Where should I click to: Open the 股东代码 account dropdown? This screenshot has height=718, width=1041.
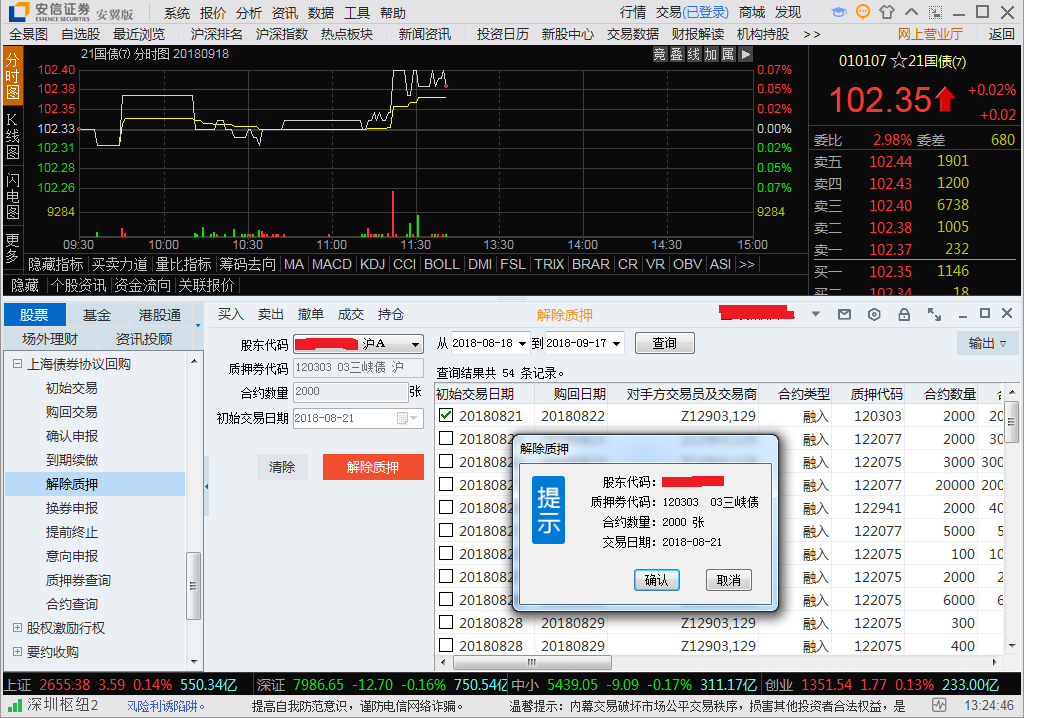(x=415, y=344)
